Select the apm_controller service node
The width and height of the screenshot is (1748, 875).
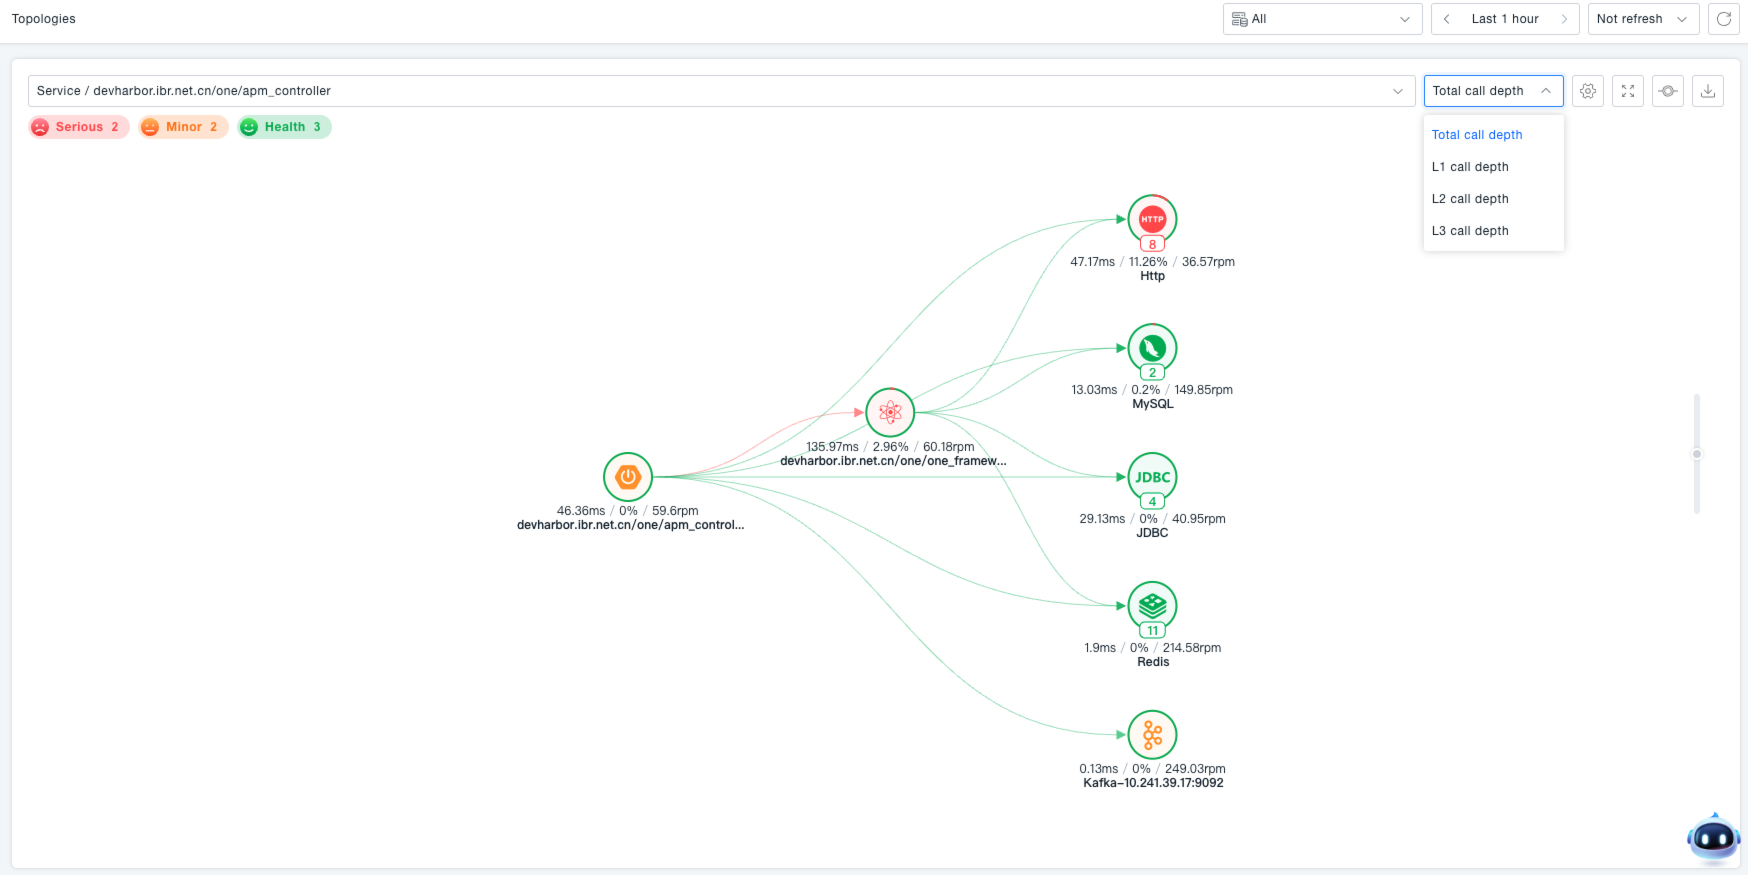click(628, 477)
